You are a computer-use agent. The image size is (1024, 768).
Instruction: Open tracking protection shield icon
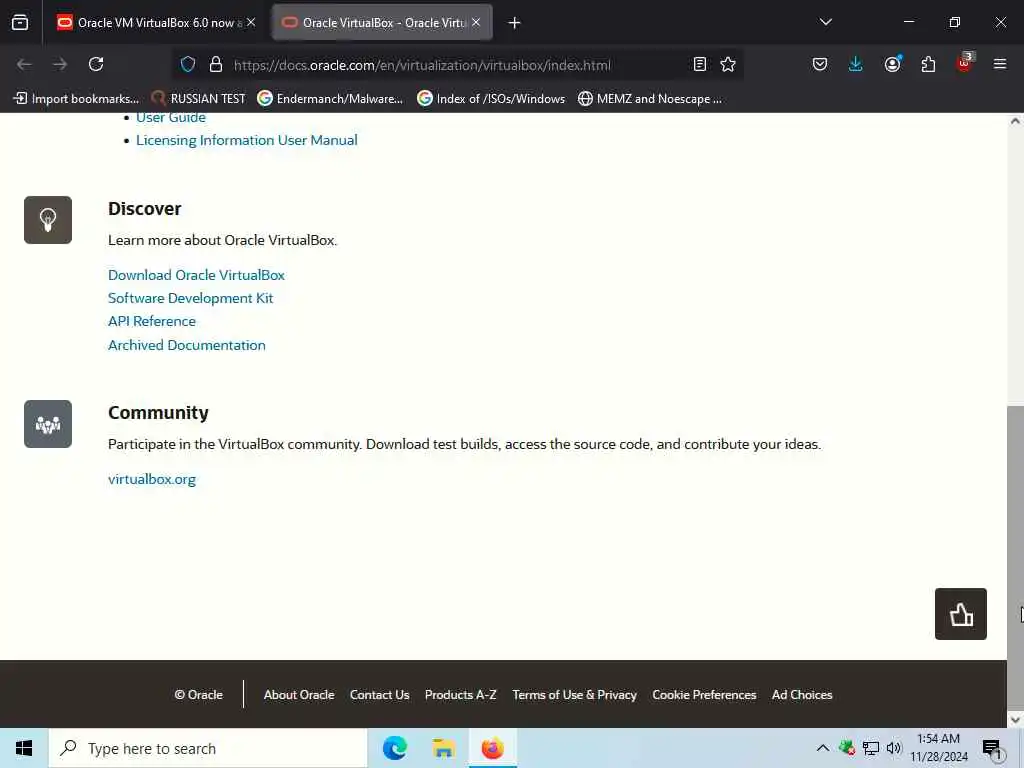coord(188,64)
